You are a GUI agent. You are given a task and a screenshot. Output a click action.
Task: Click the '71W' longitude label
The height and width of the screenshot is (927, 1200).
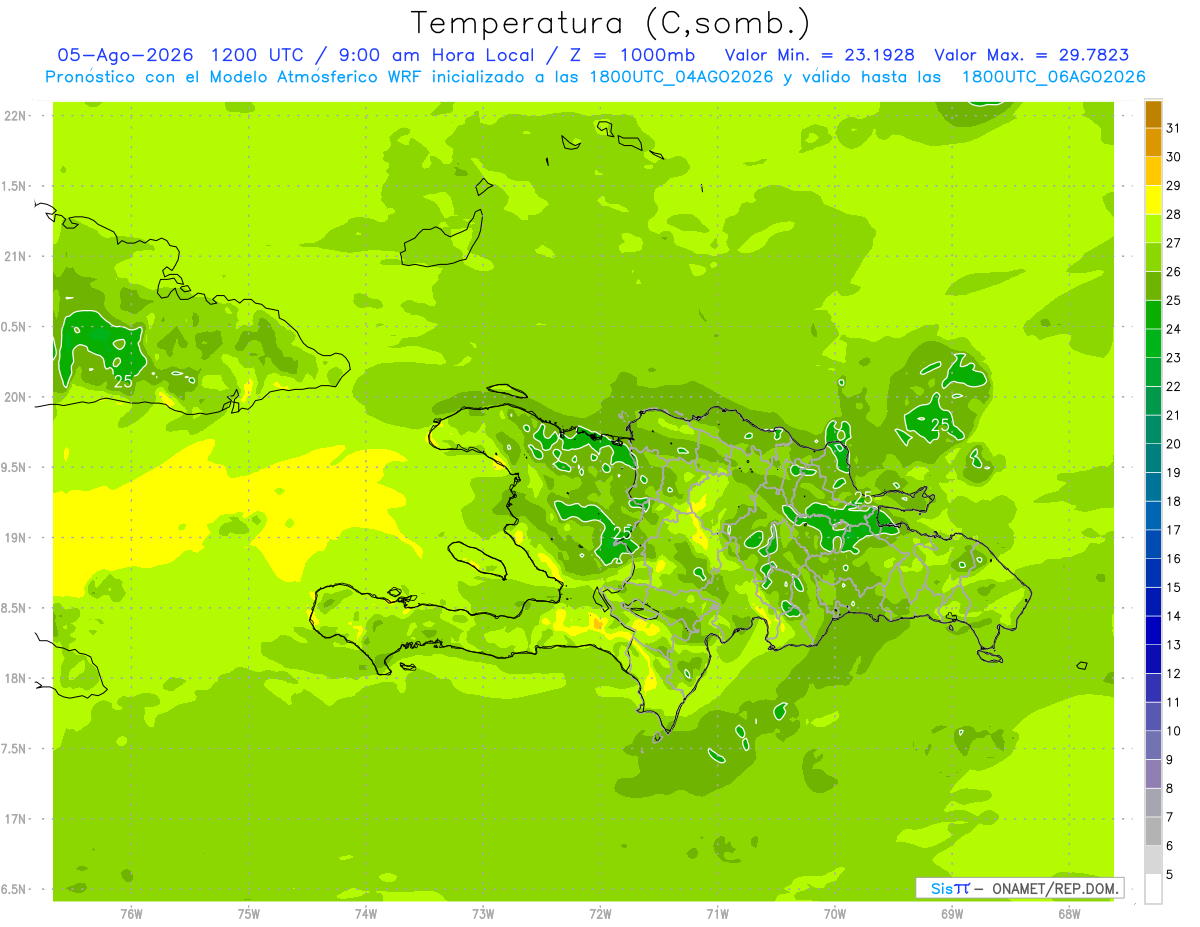(717, 913)
